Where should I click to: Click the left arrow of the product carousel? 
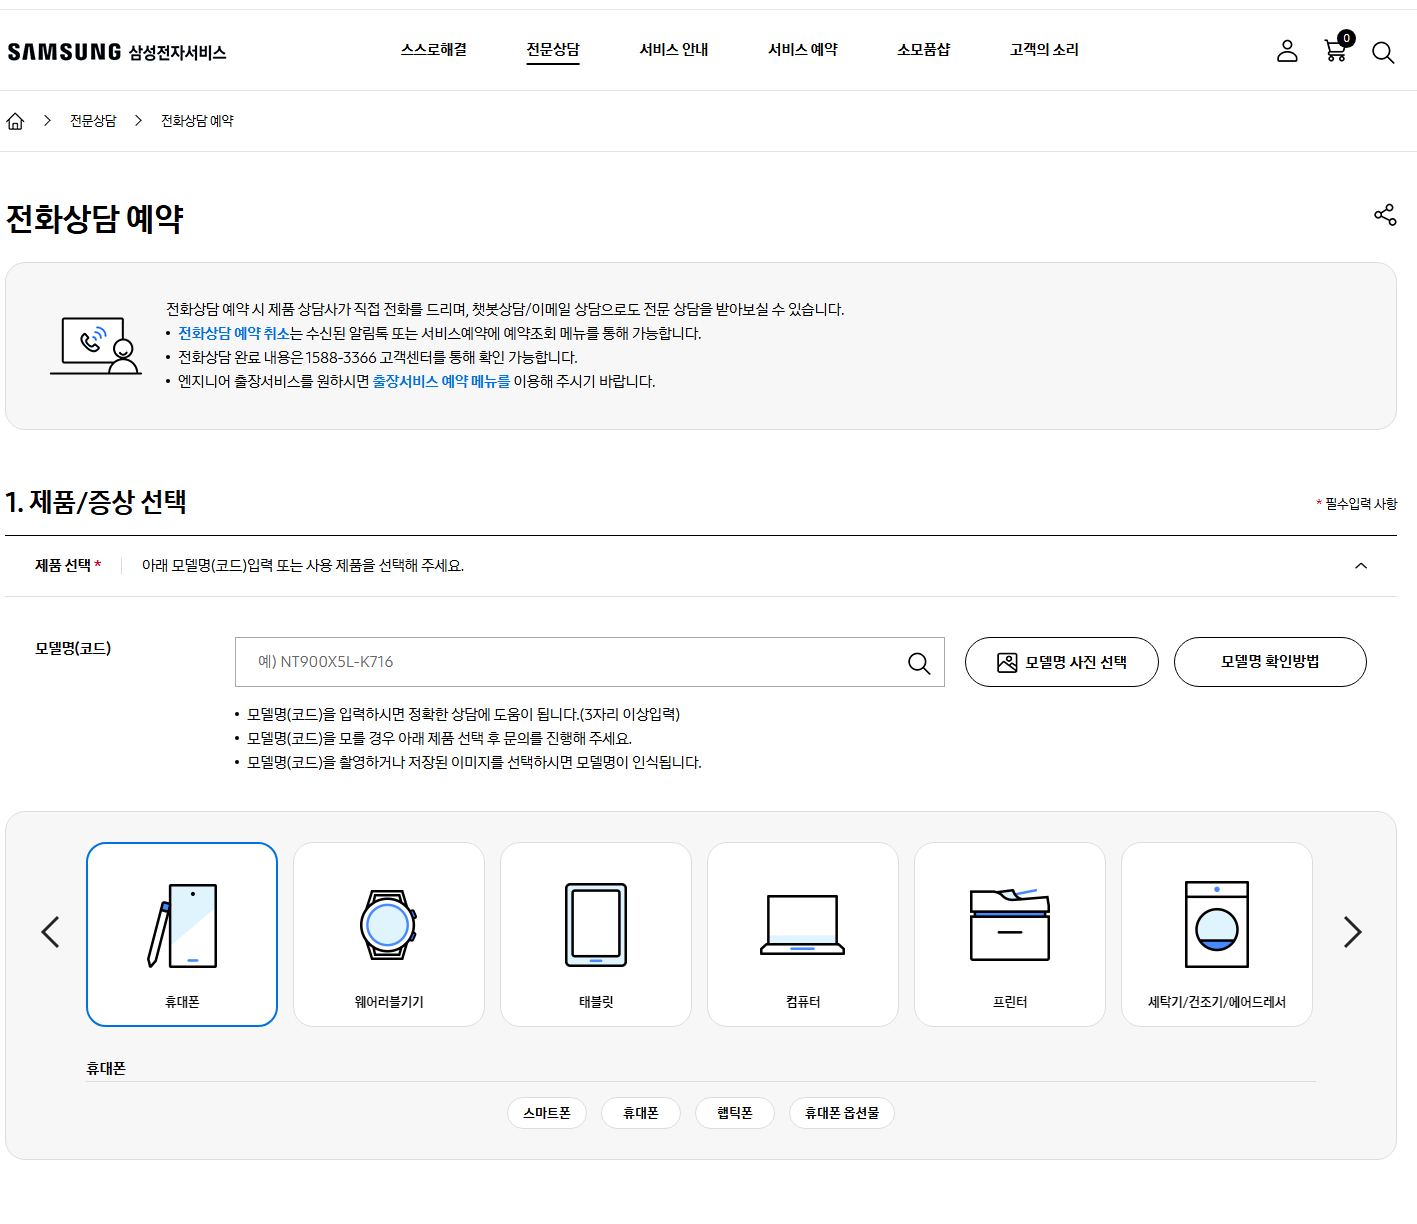51,932
